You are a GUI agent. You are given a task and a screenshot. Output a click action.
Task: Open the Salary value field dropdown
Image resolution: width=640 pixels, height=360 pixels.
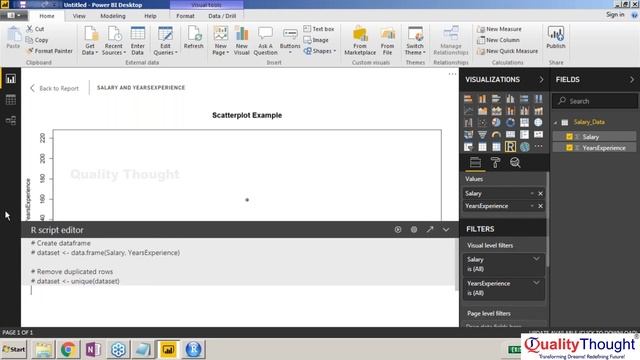tap(532, 193)
